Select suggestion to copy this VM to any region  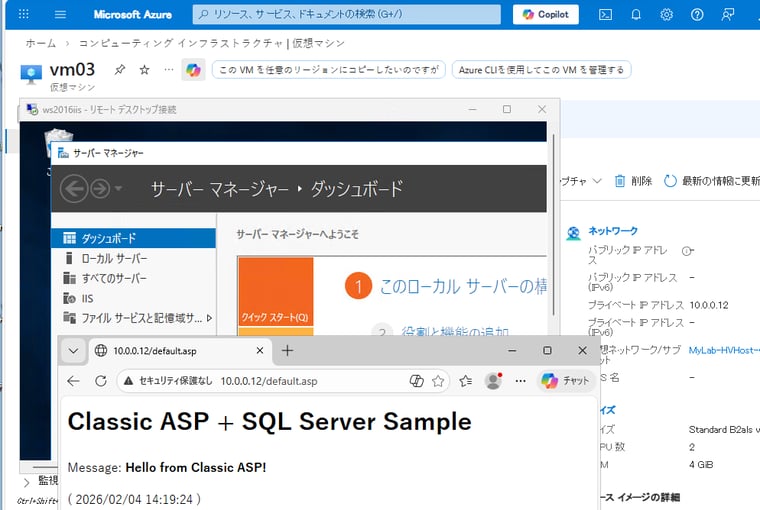[x=329, y=70]
